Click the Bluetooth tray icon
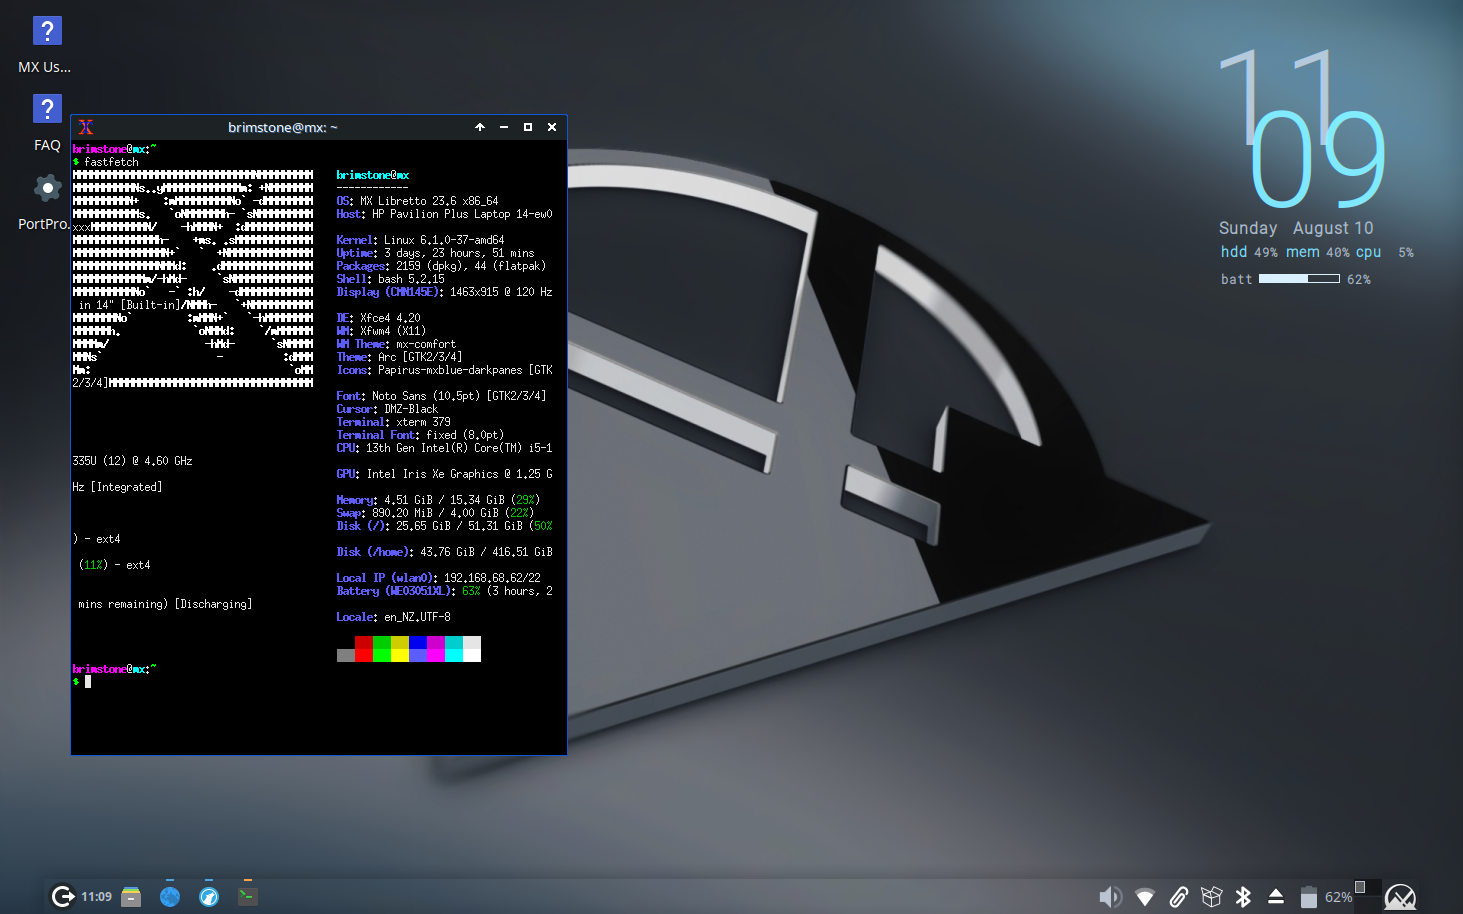 coord(1243,897)
